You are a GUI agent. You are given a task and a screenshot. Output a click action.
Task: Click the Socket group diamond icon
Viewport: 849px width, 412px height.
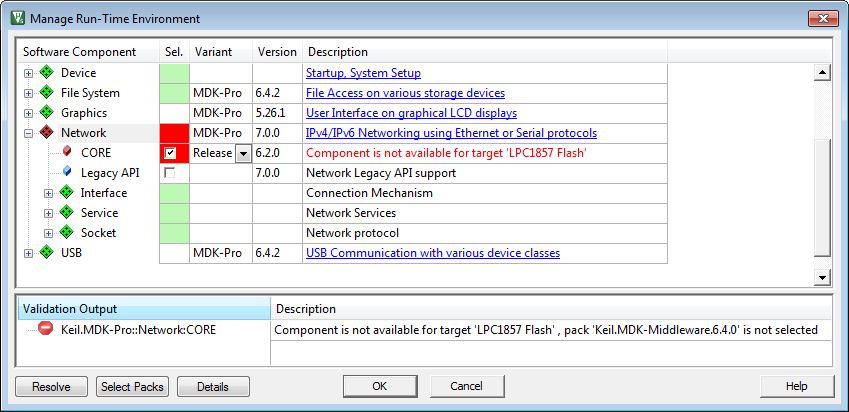(67, 232)
